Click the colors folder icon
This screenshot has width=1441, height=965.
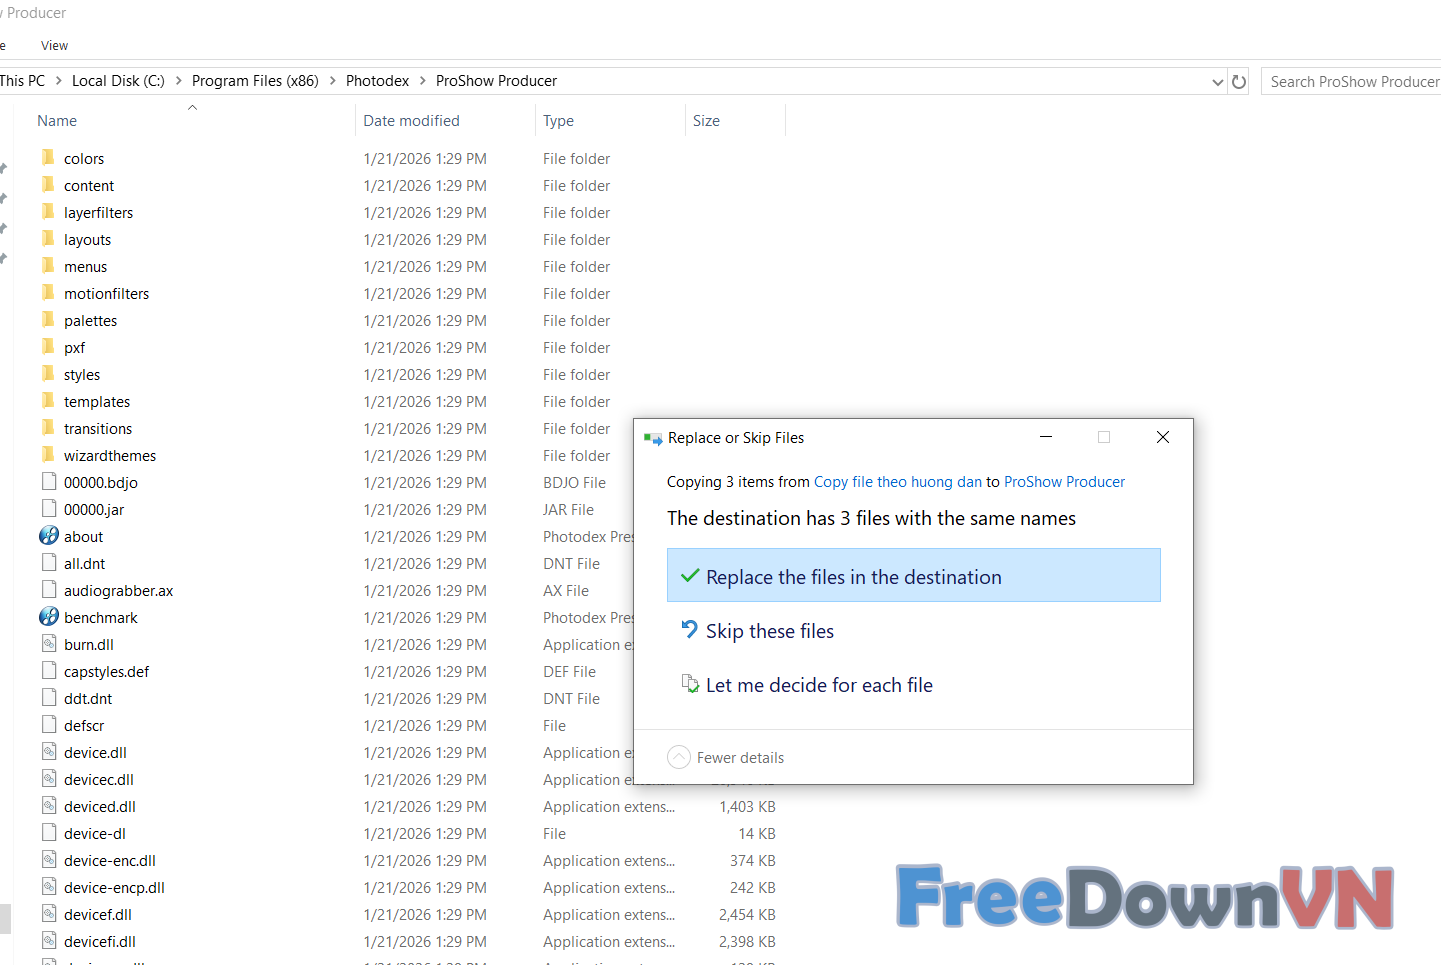(48, 158)
